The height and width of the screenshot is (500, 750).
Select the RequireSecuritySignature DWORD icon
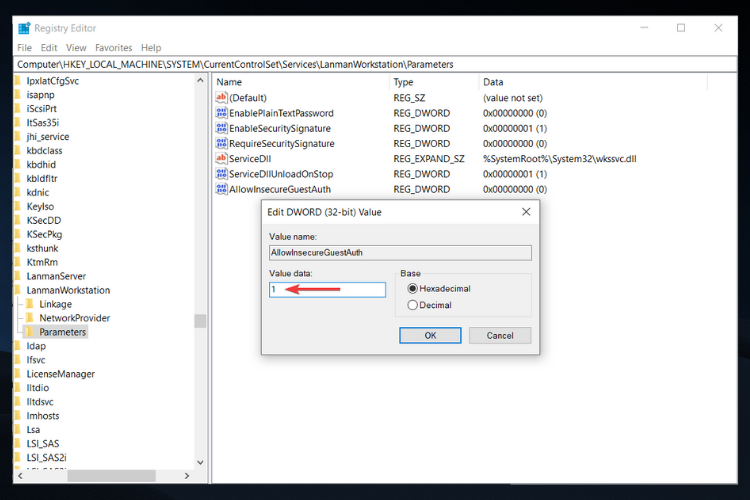pyautogui.click(x=221, y=144)
